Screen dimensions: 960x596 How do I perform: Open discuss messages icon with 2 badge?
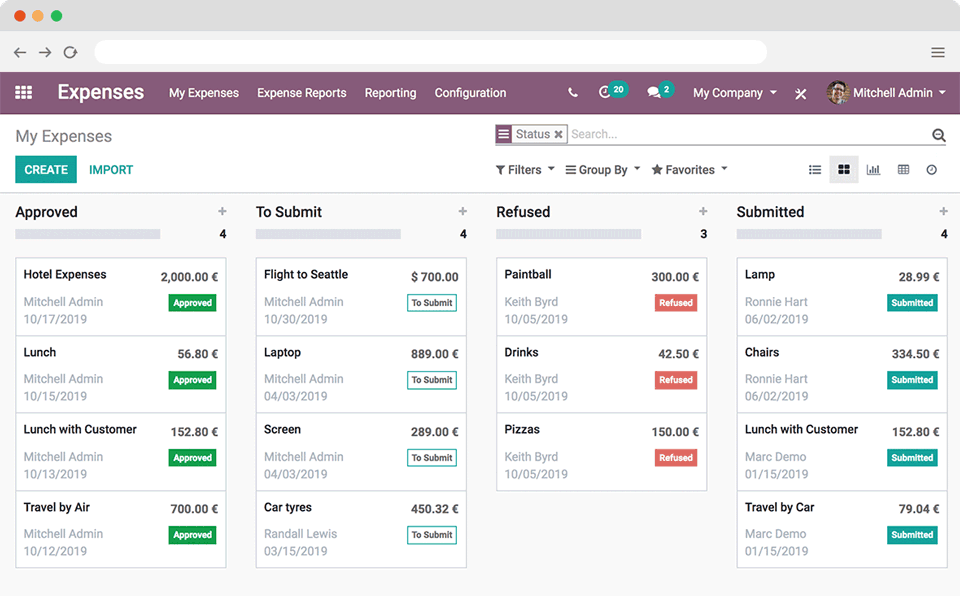coord(654,93)
